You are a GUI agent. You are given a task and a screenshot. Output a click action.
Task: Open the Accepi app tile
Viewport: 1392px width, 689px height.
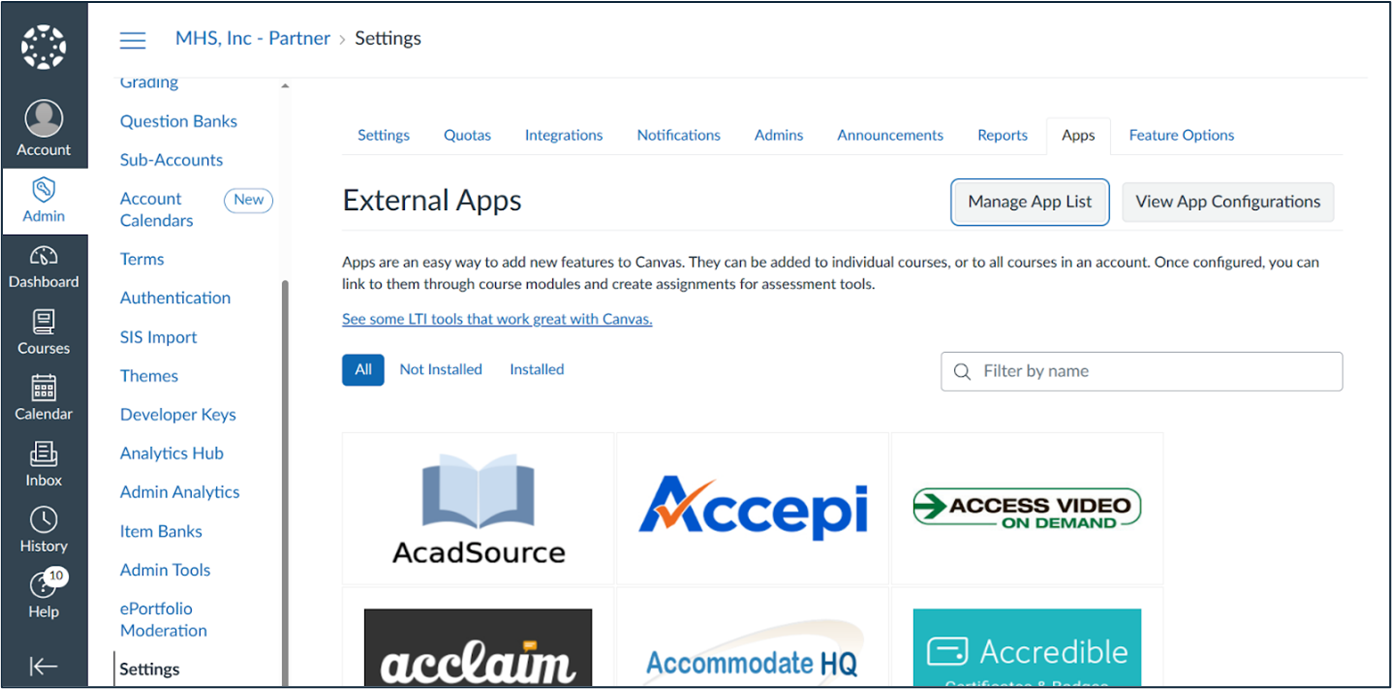753,509
